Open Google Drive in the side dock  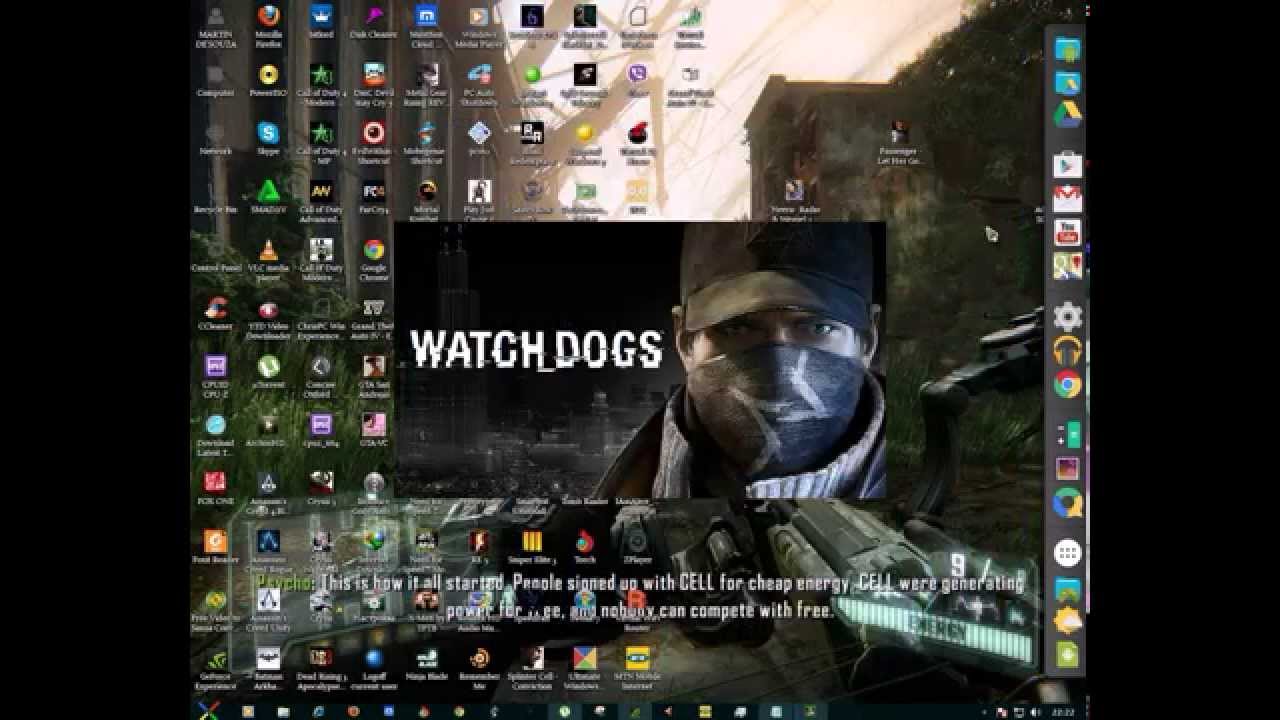[1066, 116]
